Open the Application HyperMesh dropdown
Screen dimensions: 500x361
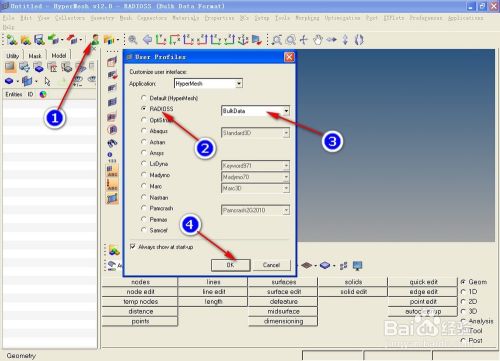click(x=208, y=83)
